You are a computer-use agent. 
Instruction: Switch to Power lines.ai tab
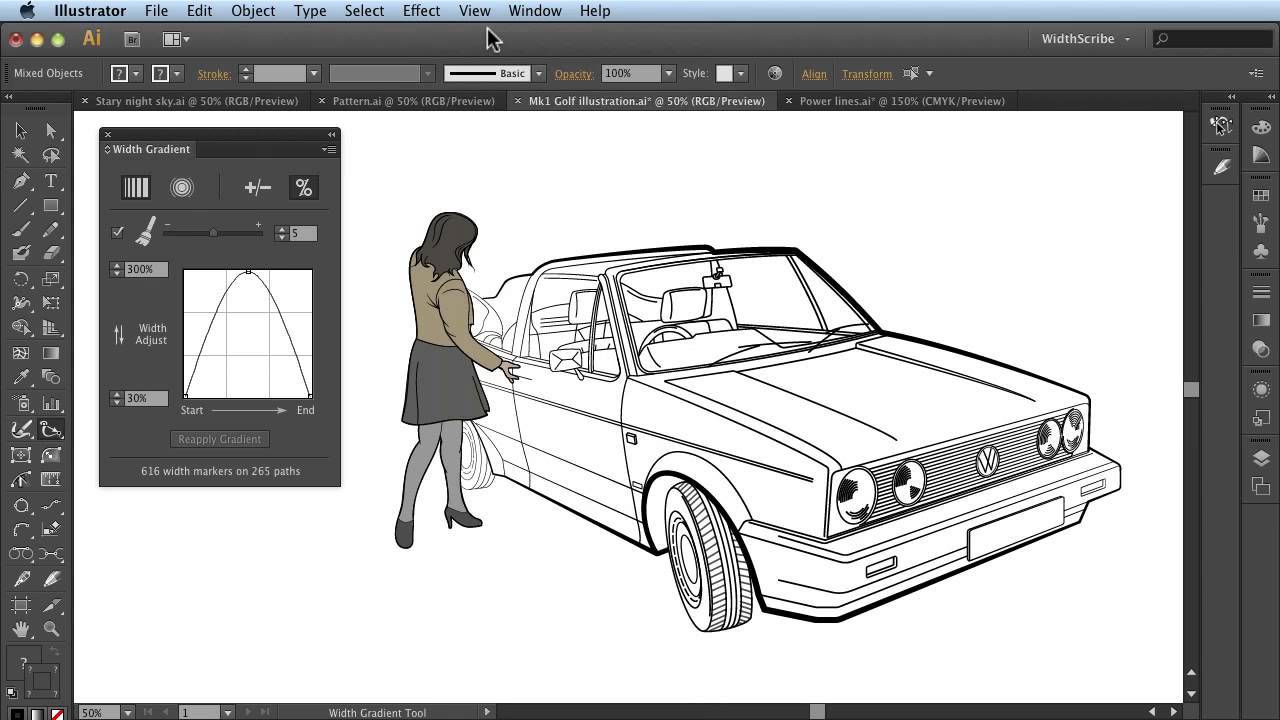click(901, 101)
